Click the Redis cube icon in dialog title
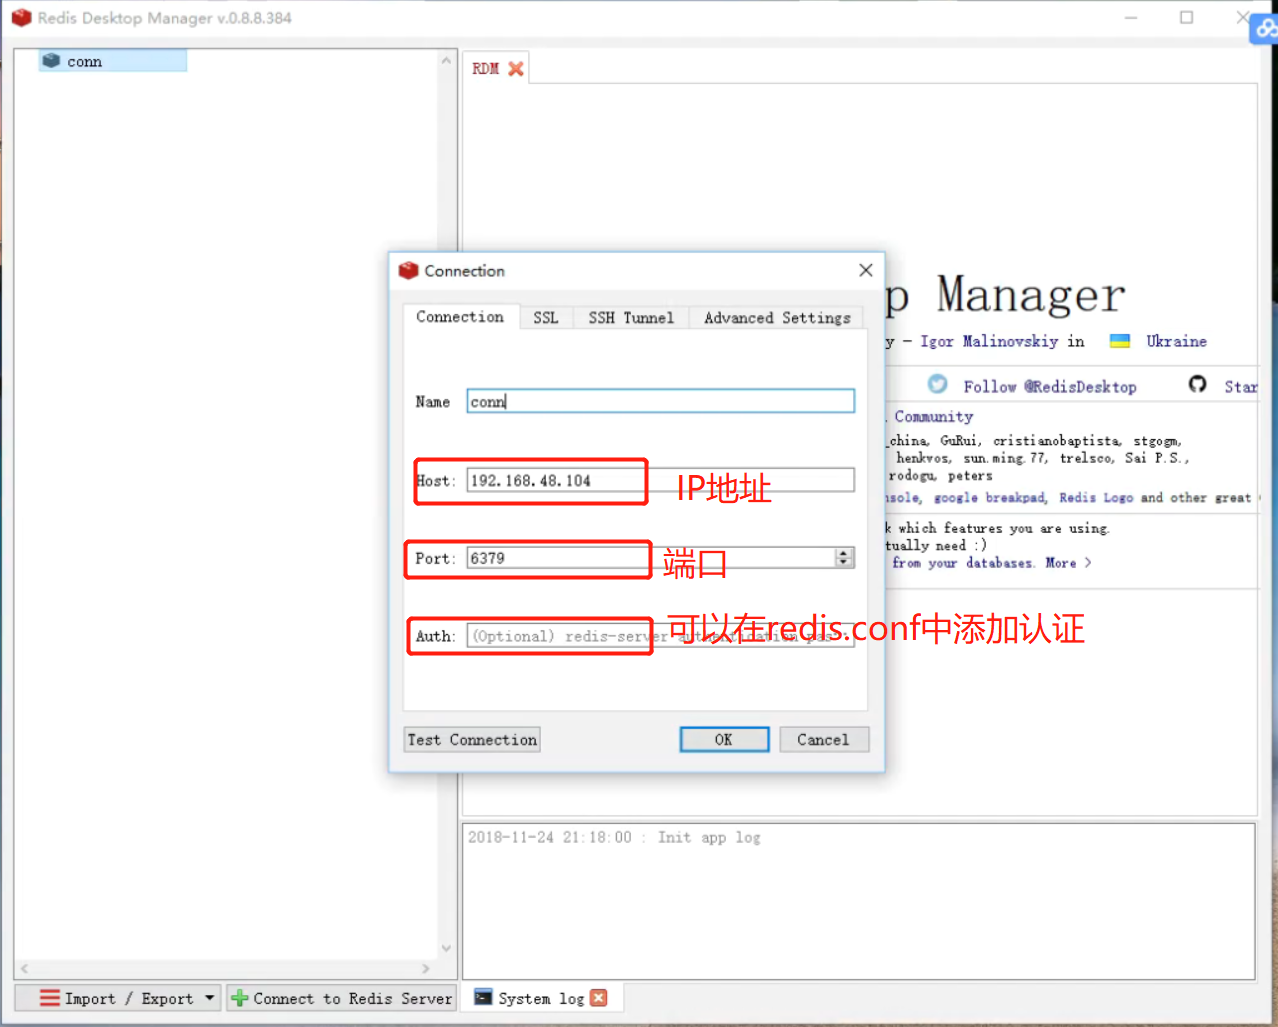Screen dimensions: 1278x1027 408,270
